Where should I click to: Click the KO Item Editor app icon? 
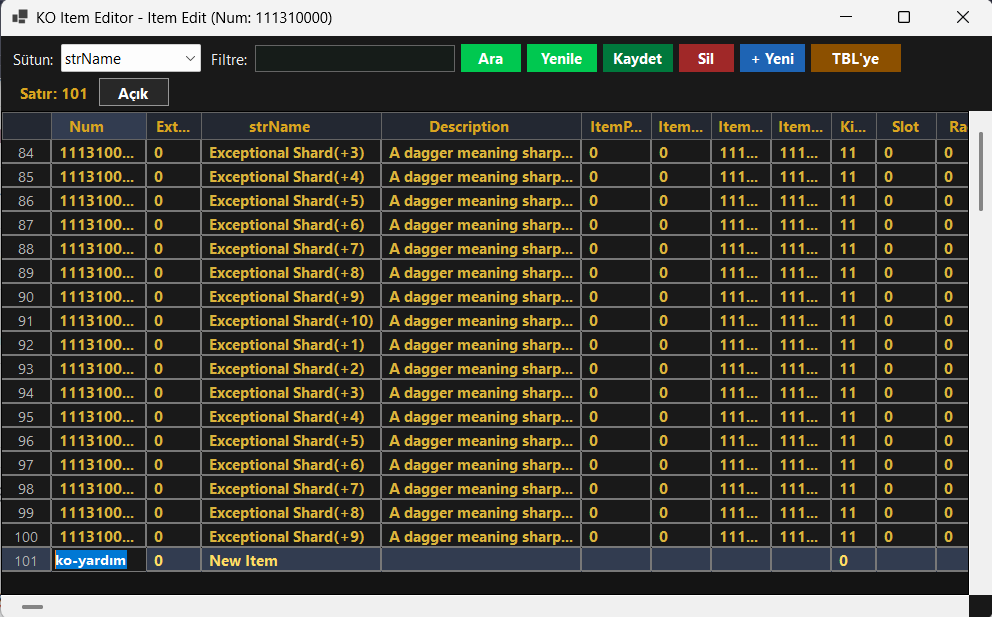(20, 17)
